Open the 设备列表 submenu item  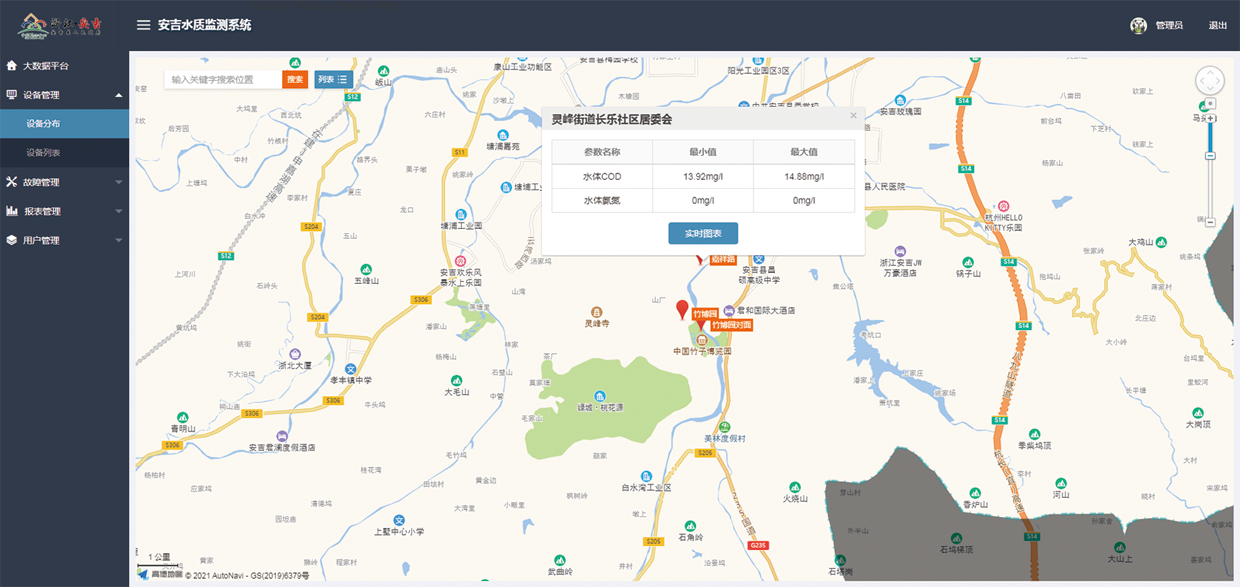coord(43,153)
